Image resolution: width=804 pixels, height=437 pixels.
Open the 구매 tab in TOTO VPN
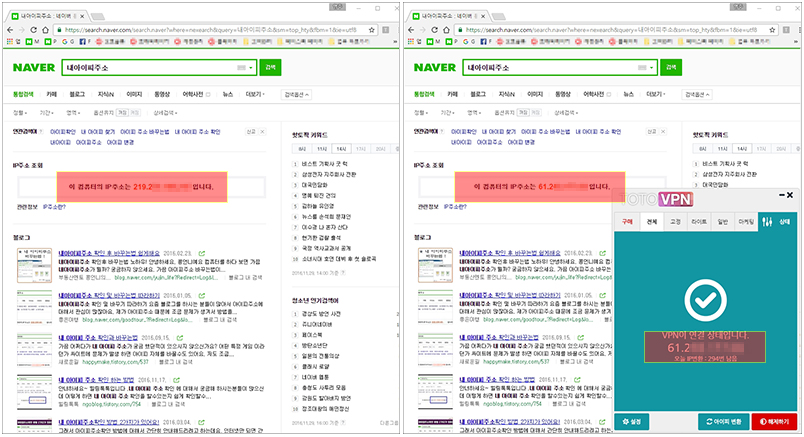pos(627,222)
